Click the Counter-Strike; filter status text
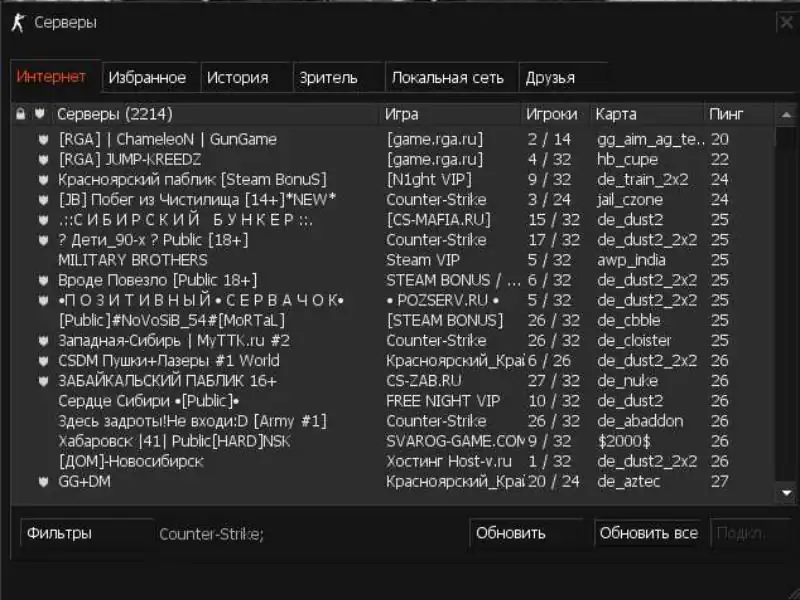Screen dimensions: 800x600 pyautogui.click(x=211, y=534)
